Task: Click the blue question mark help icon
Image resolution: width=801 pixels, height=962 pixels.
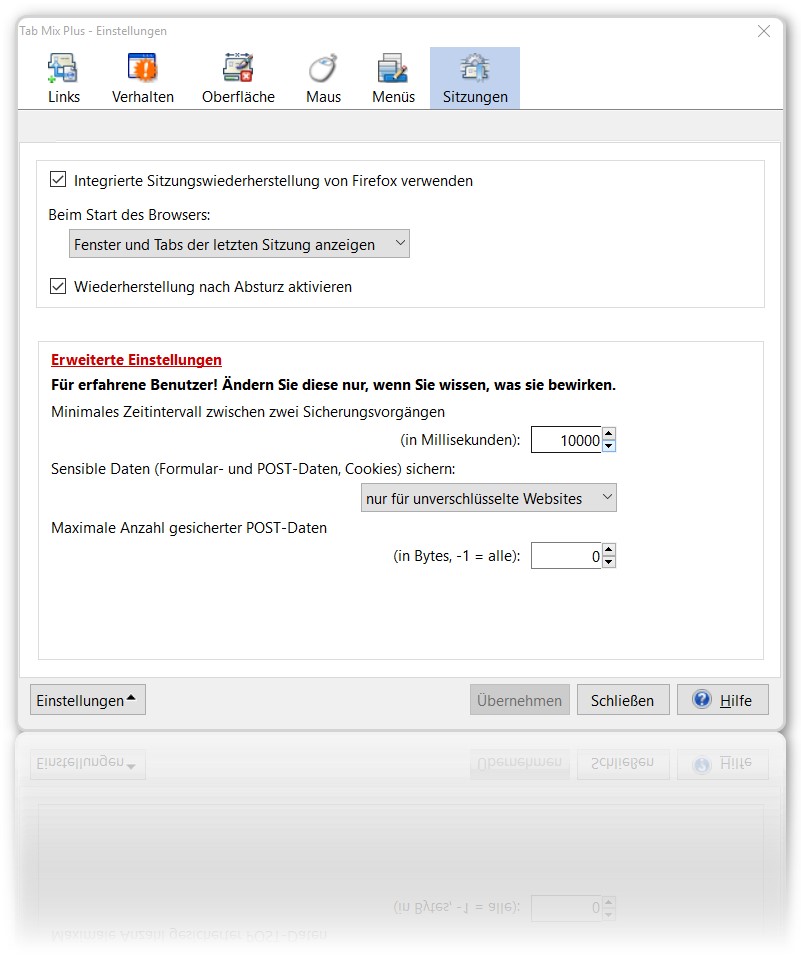Action: click(x=702, y=699)
